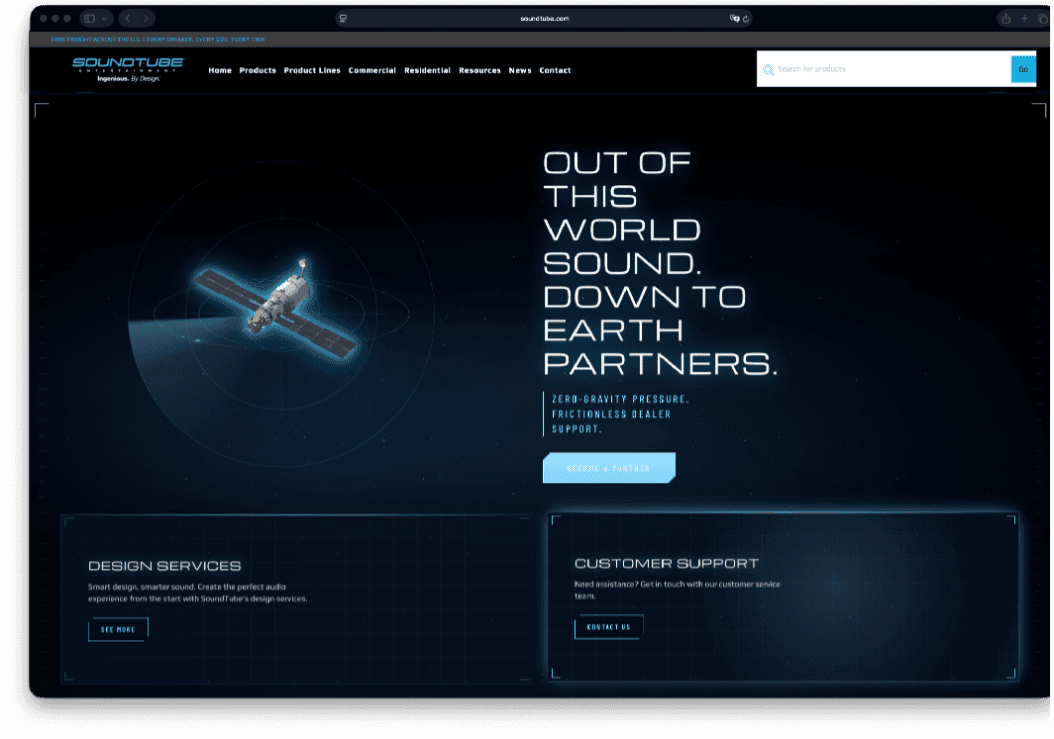
Task: Click the search magnifier icon
Action: (x=768, y=69)
